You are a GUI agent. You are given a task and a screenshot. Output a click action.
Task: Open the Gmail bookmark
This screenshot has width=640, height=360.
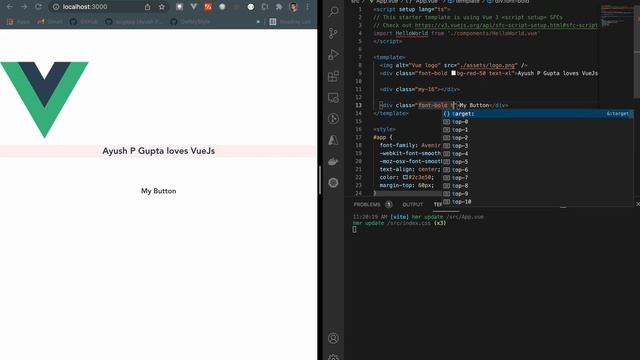(x=50, y=22)
